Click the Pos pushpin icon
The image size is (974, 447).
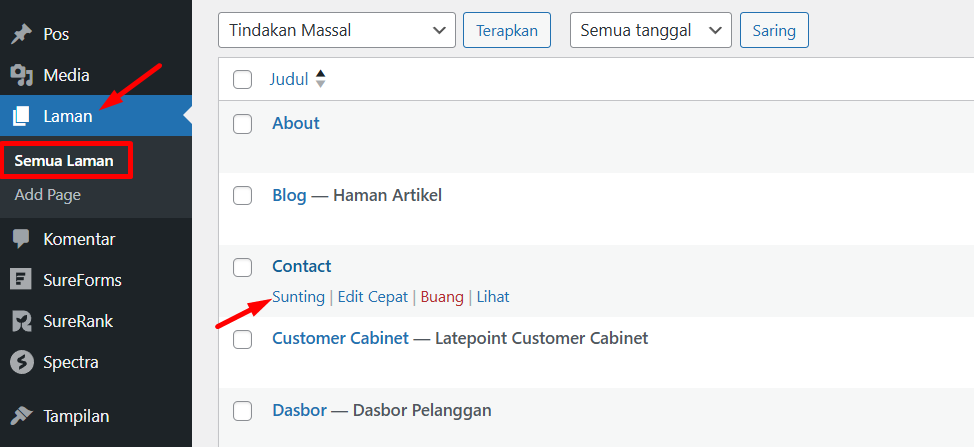[x=21, y=35]
